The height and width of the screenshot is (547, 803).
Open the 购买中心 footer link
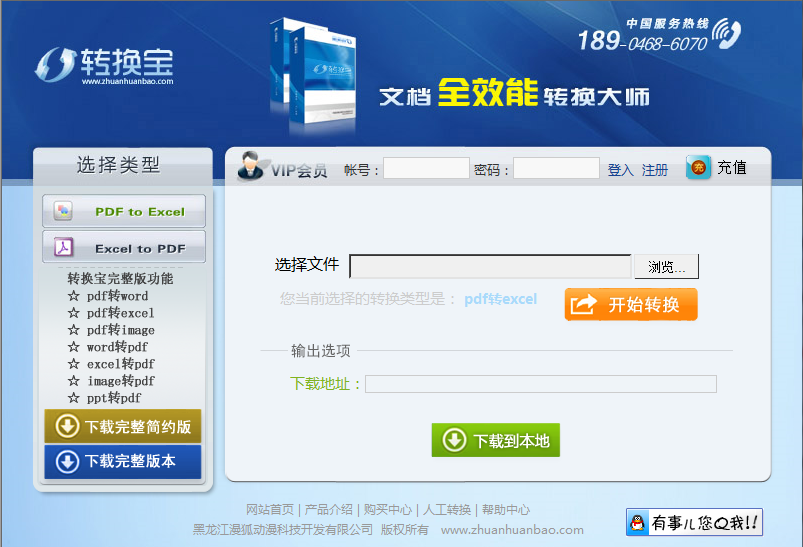tap(388, 510)
